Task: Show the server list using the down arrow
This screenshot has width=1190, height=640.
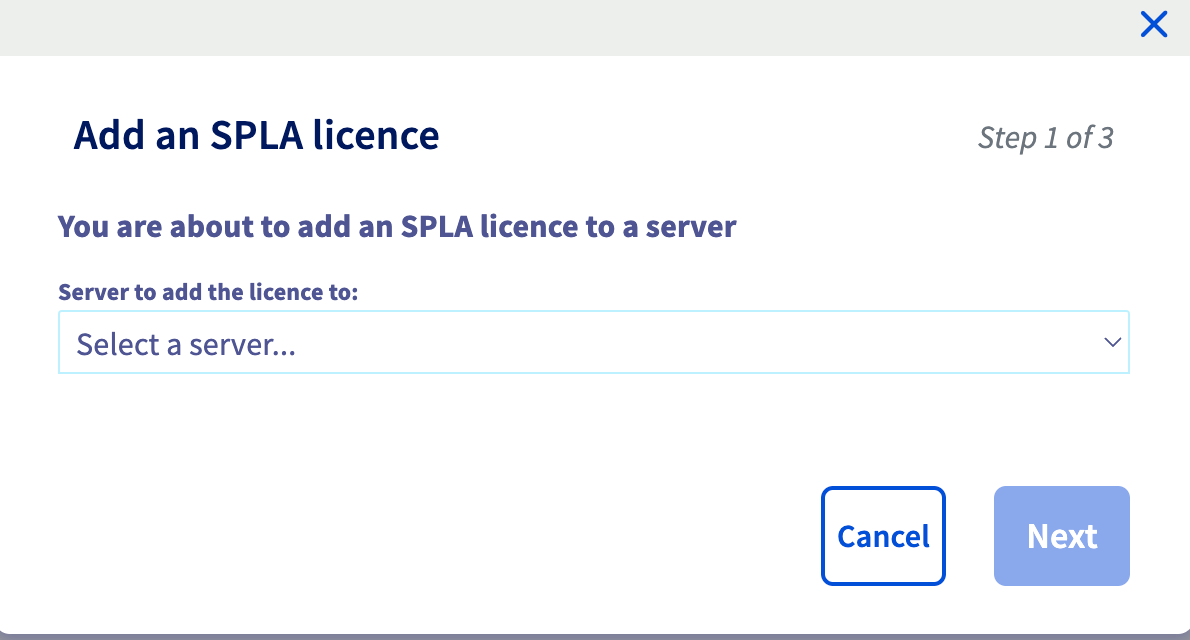Action: click(x=1112, y=343)
